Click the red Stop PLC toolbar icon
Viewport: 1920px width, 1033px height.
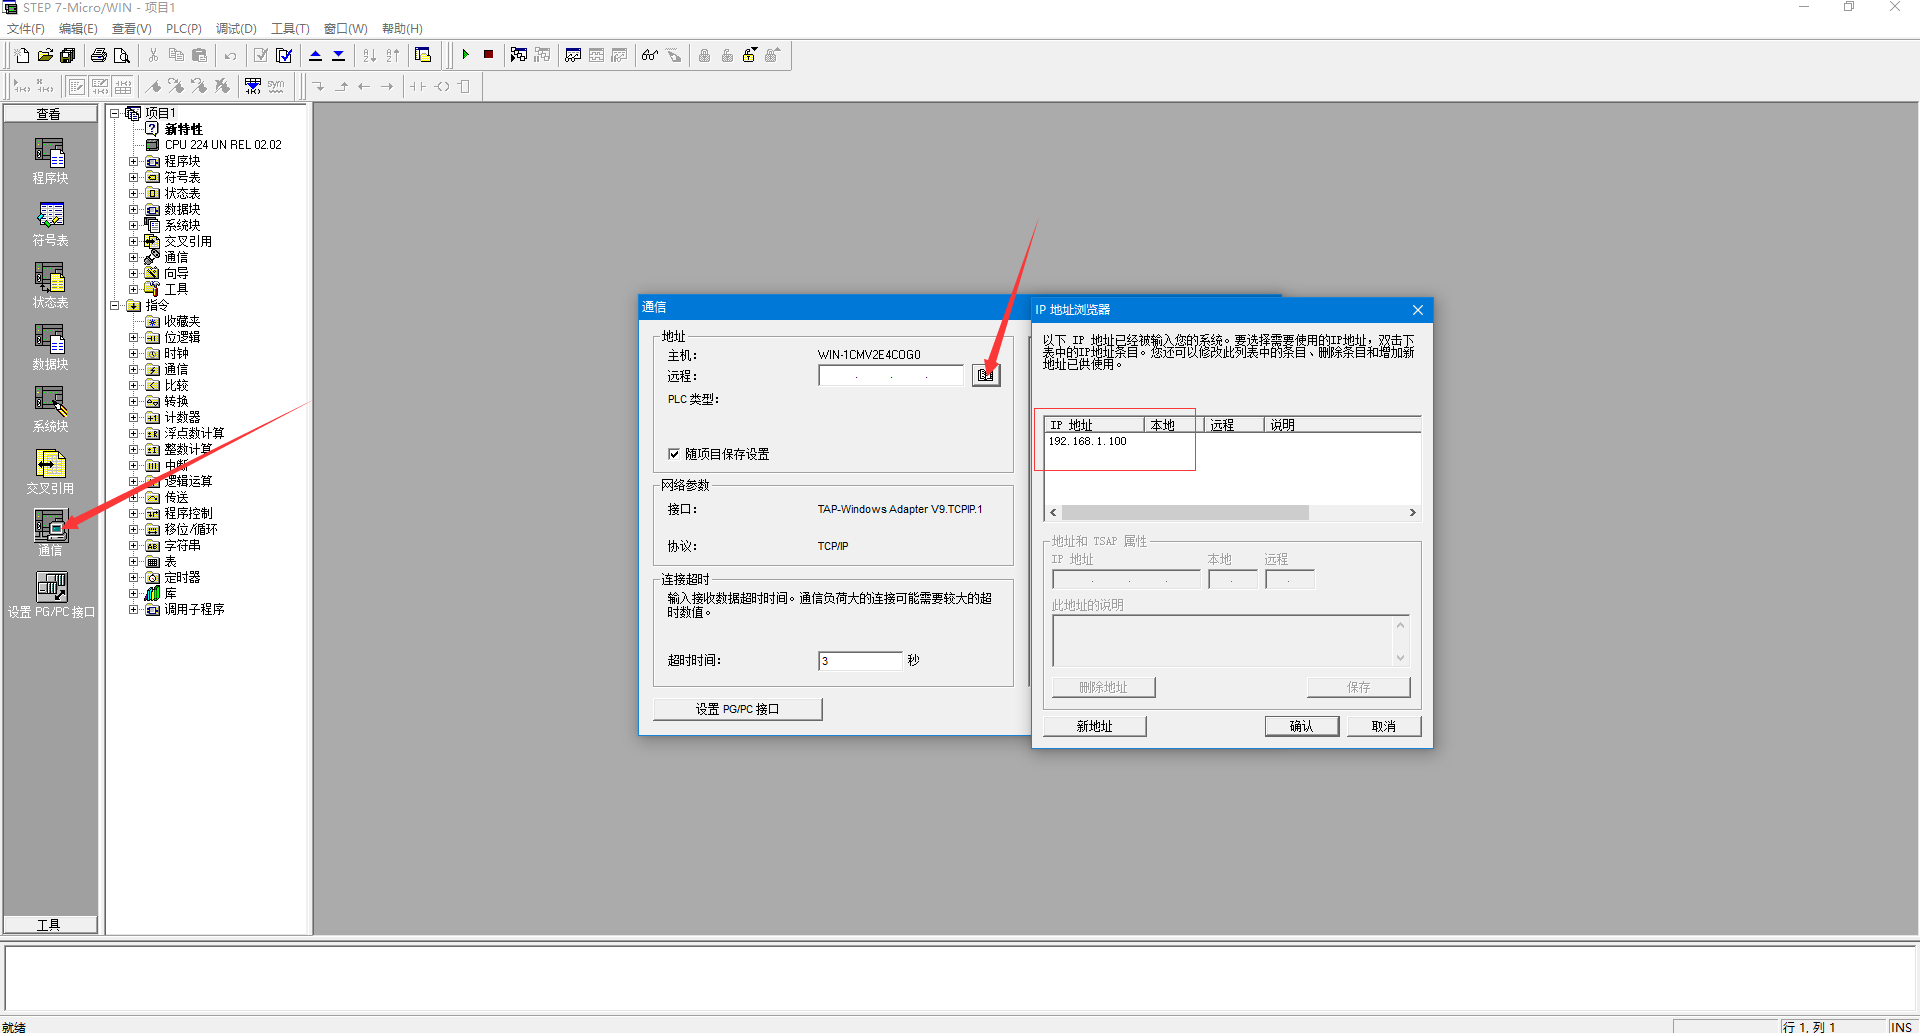point(488,55)
